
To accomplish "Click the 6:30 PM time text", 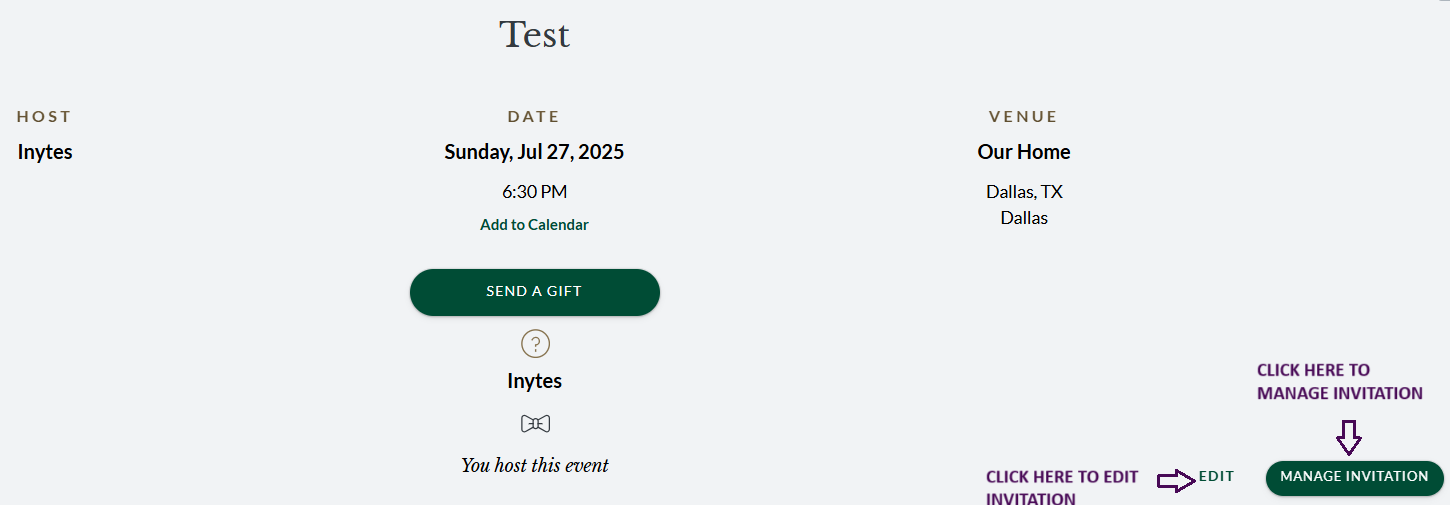I will click(534, 192).
